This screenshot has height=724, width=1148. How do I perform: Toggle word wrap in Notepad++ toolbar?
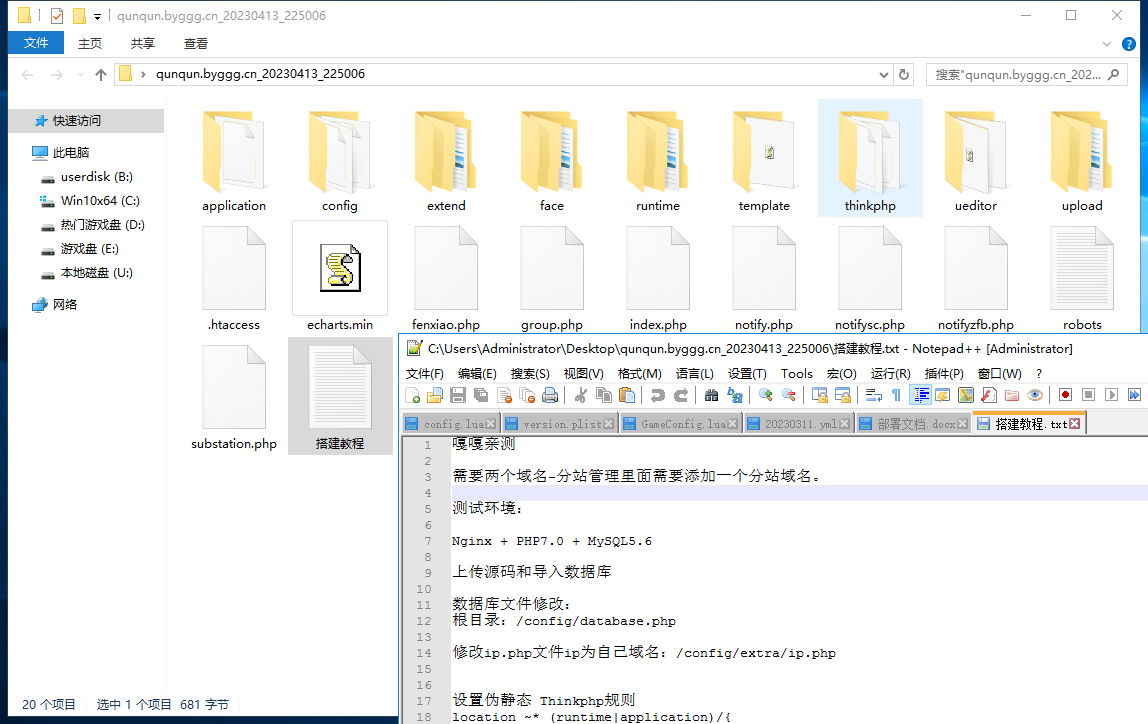tap(873, 395)
